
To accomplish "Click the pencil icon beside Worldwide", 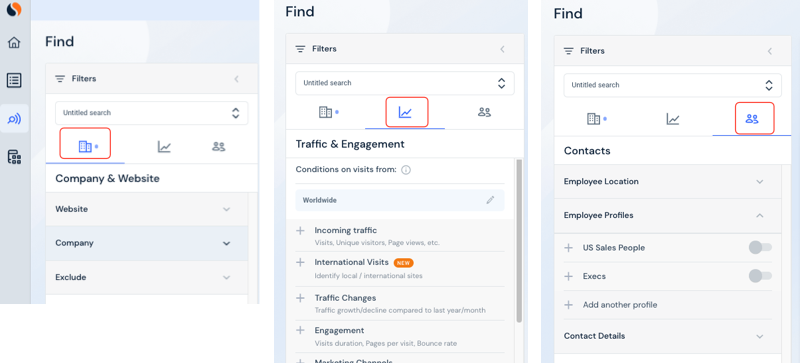I will pyautogui.click(x=490, y=200).
